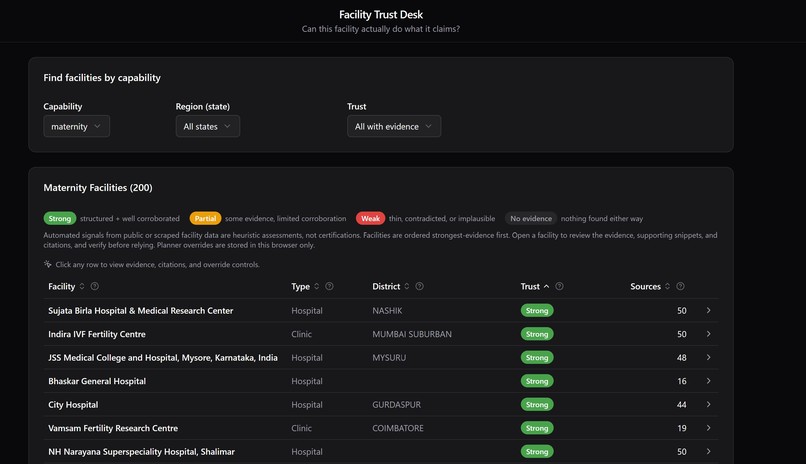Sort table by Sources column sort arrows
The width and height of the screenshot is (806, 464).
(x=667, y=286)
